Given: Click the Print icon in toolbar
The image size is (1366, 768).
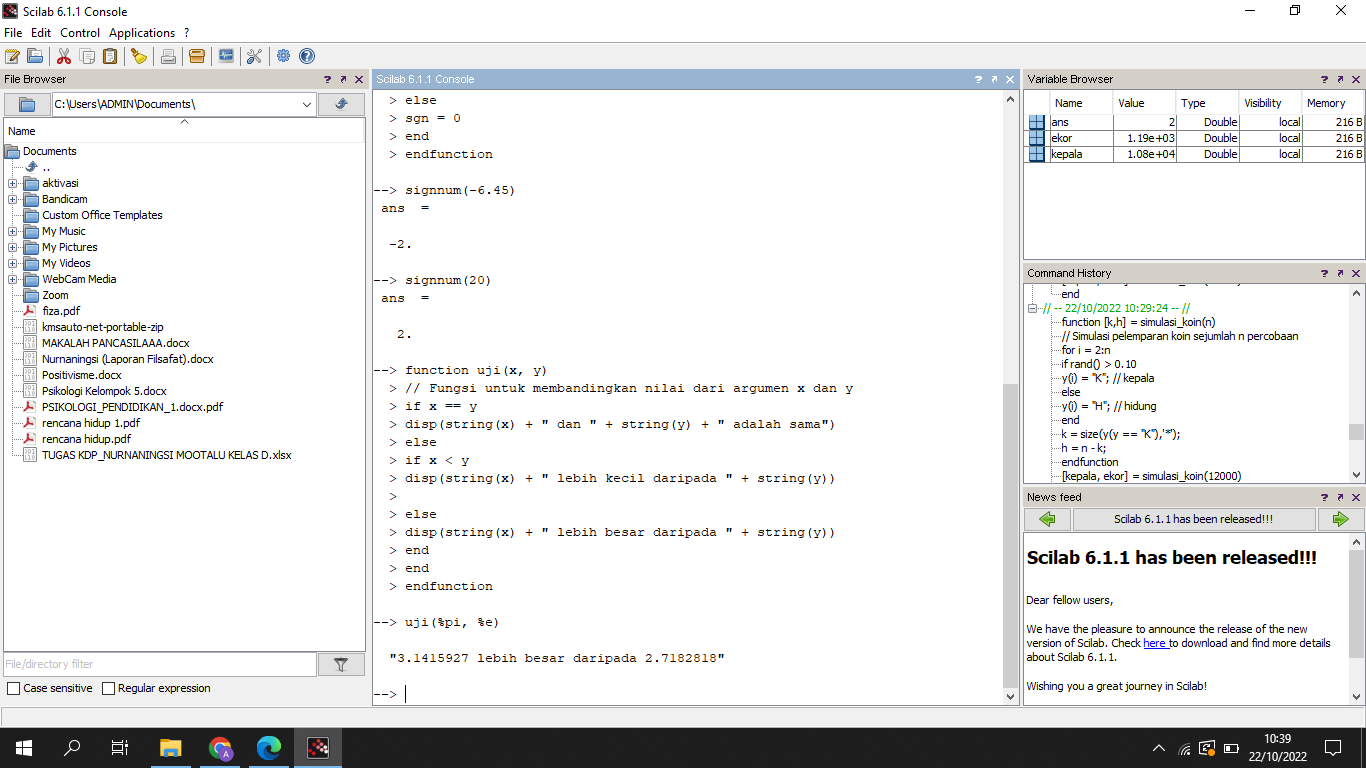Looking at the screenshot, I should [x=168, y=56].
